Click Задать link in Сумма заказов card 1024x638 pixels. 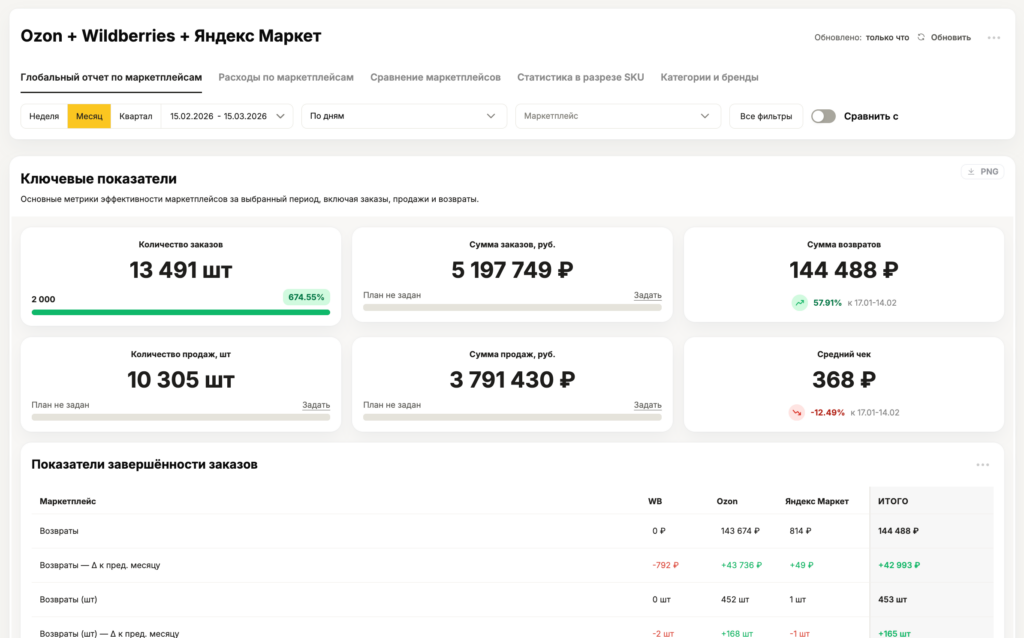pyautogui.click(x=647, y=295)
